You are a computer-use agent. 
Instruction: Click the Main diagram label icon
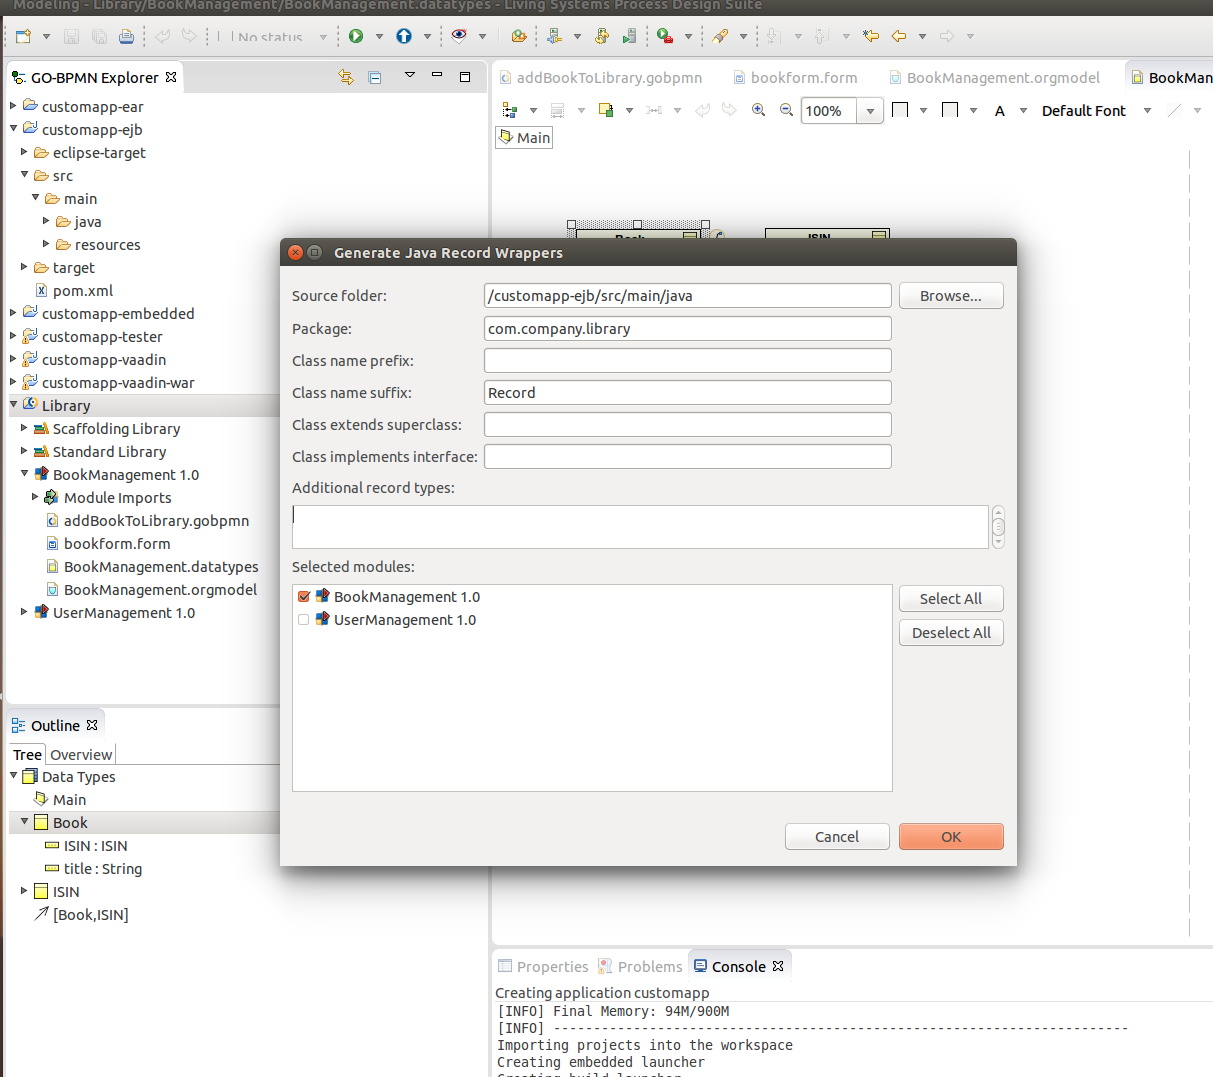(x=507, y=137)
